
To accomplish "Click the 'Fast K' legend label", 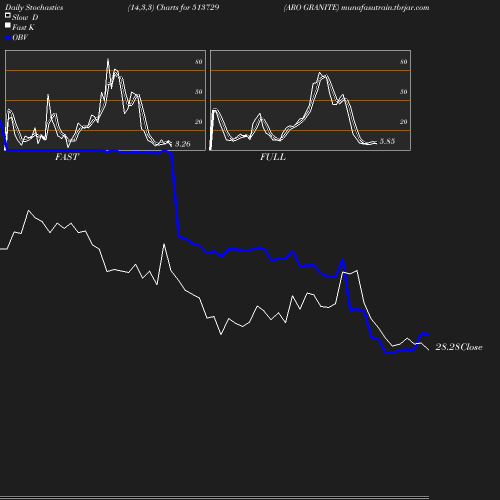I will [23, 28].
